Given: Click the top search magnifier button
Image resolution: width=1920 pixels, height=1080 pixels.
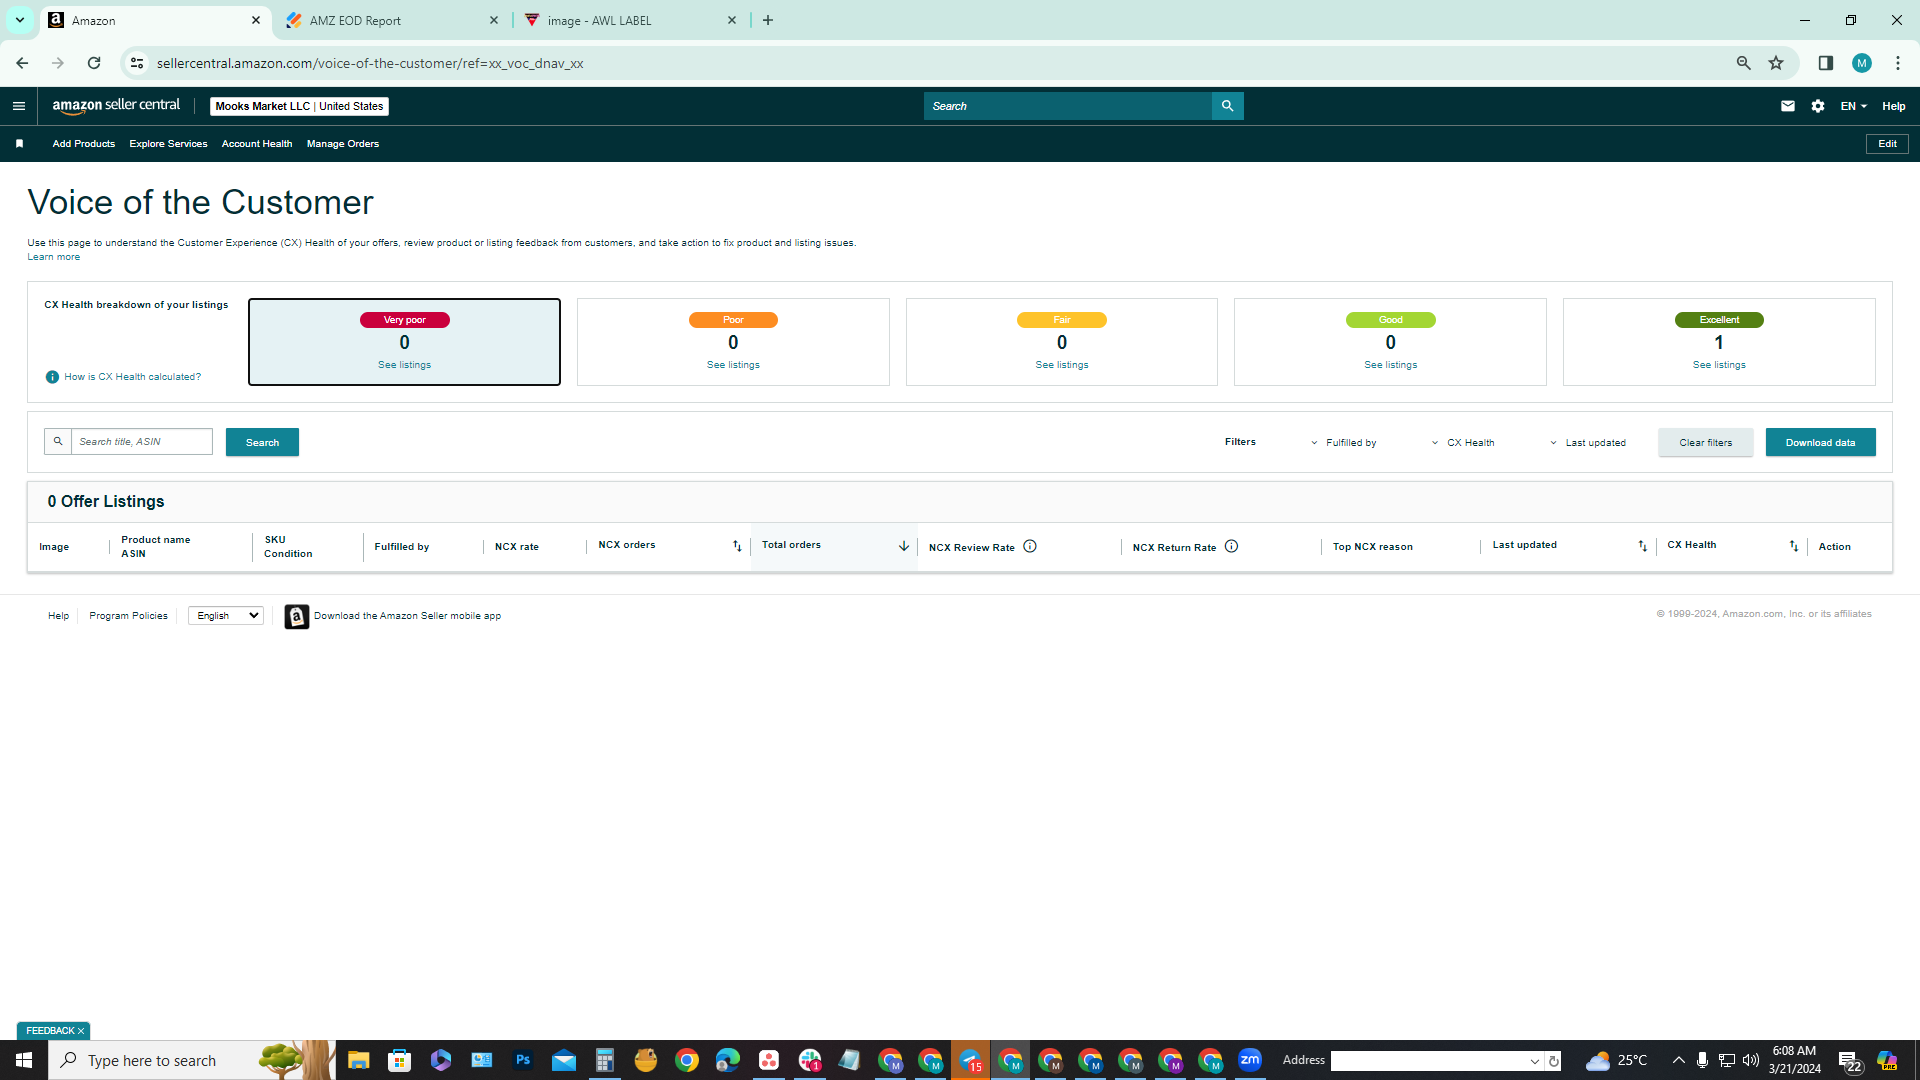Looking at the screenshot, I should (x=1227, y=106).
